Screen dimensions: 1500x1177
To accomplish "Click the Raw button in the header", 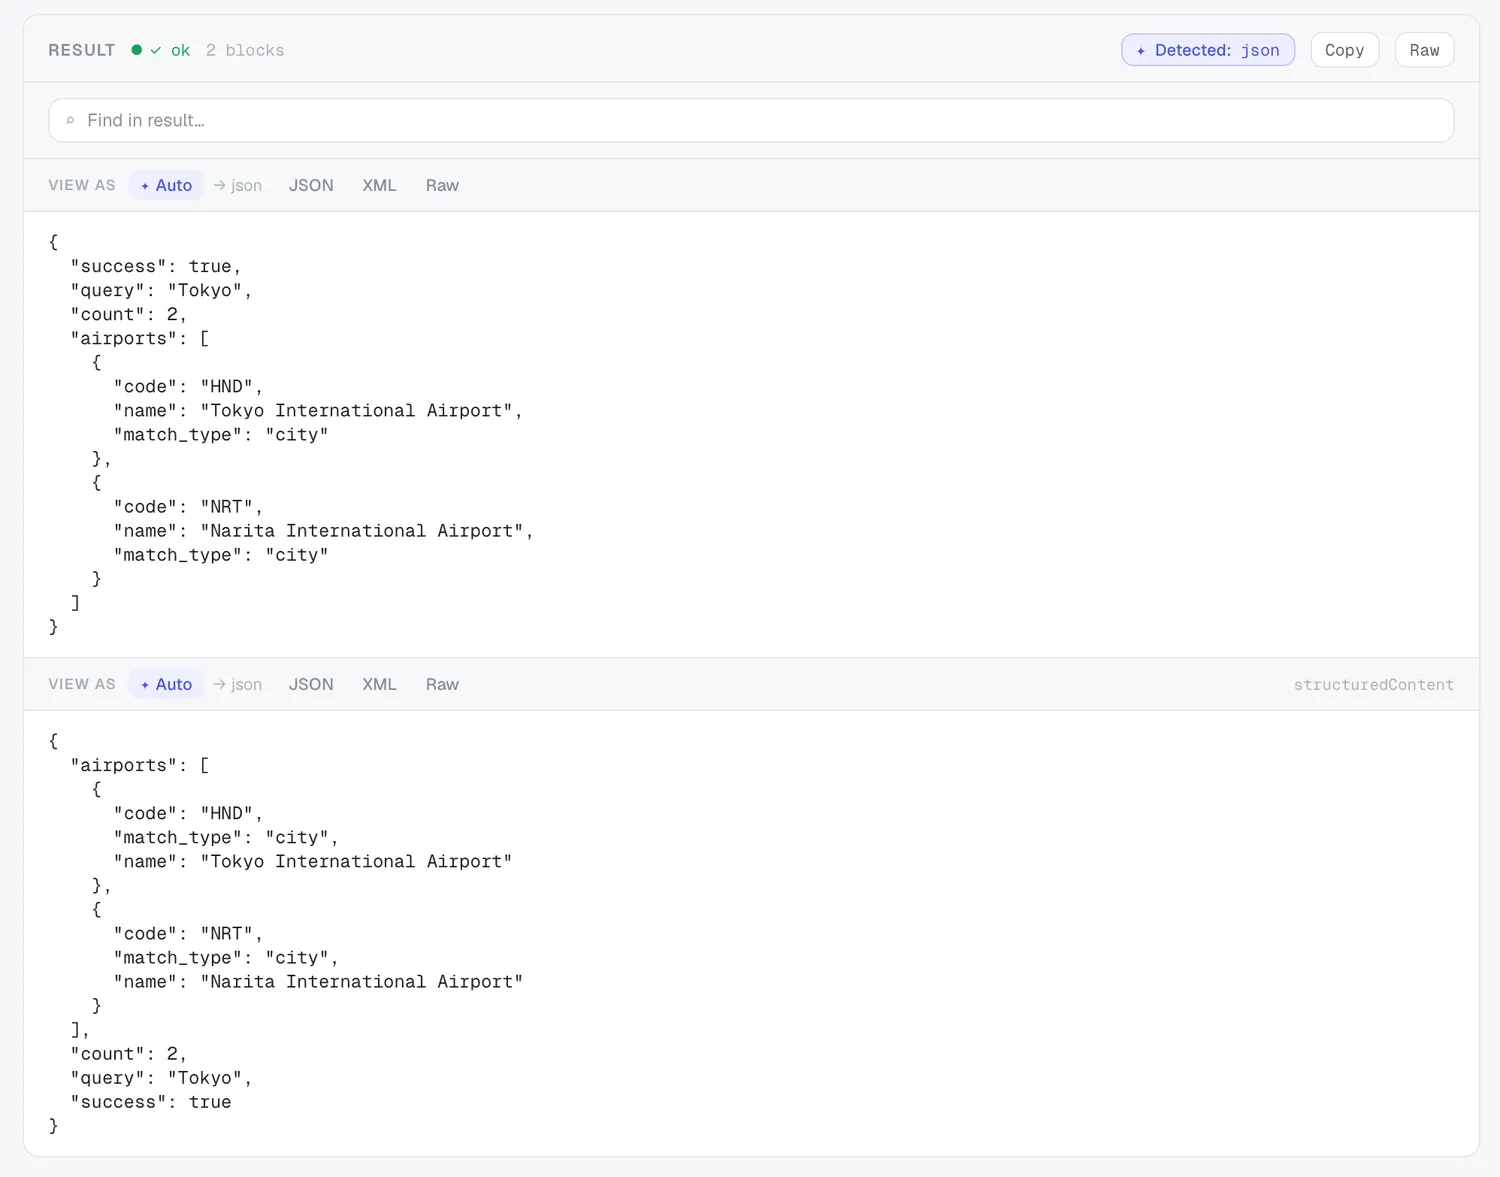I will point(1424,50).
